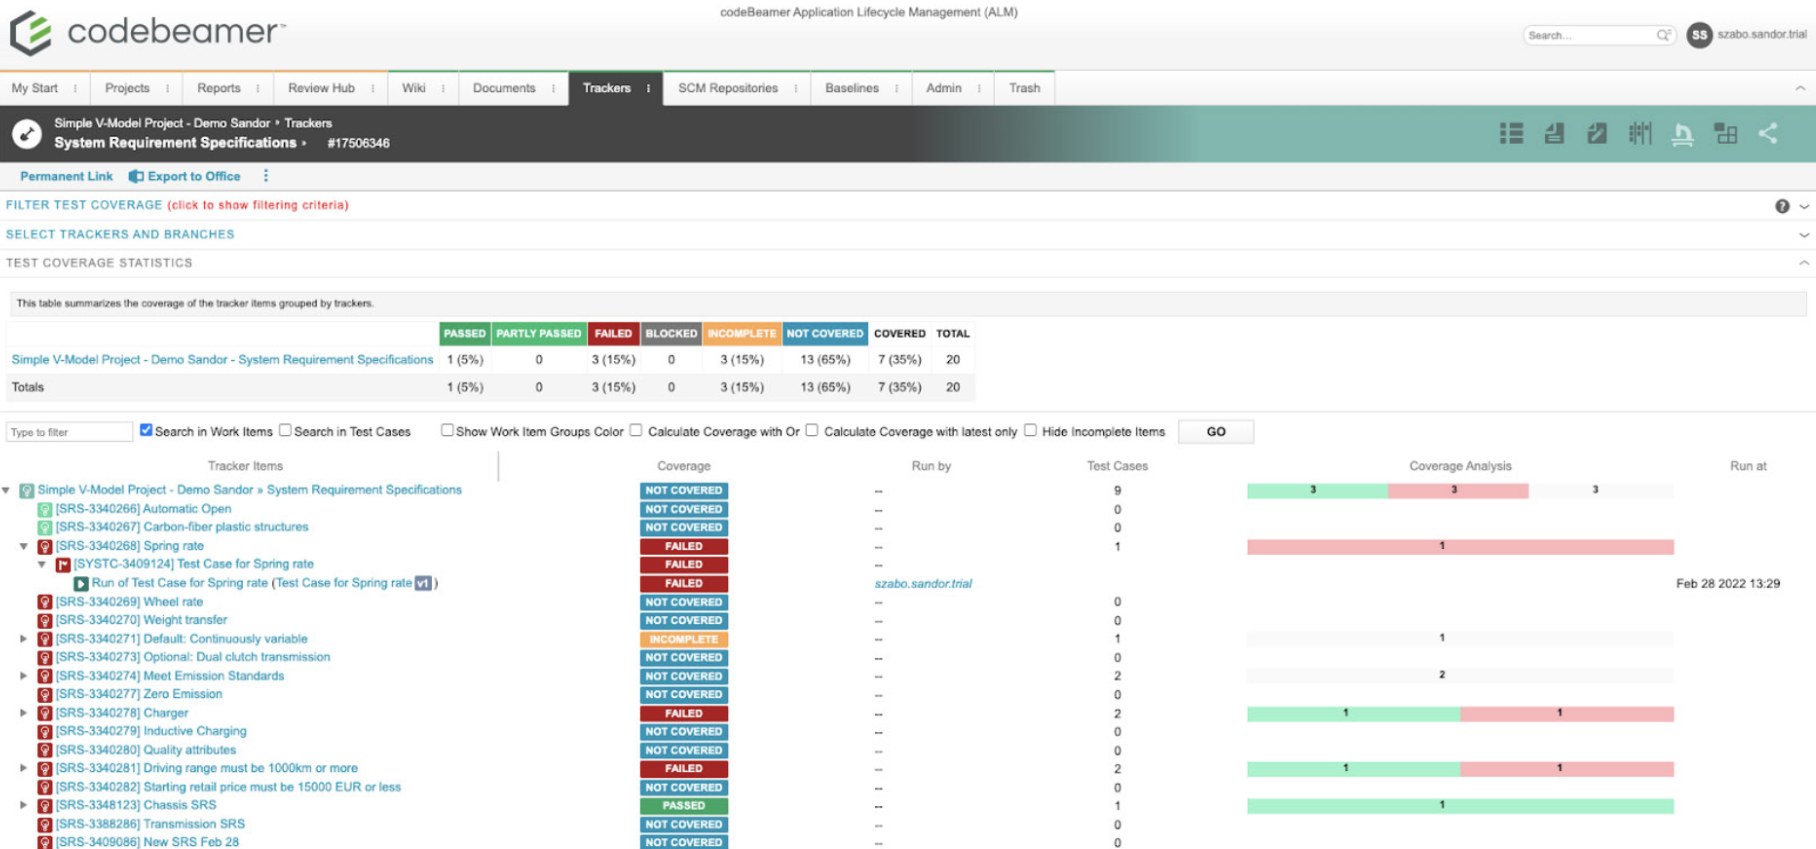Switch to the table list view icon
The image size is (1816, 849).
(x=1511, y=133)
